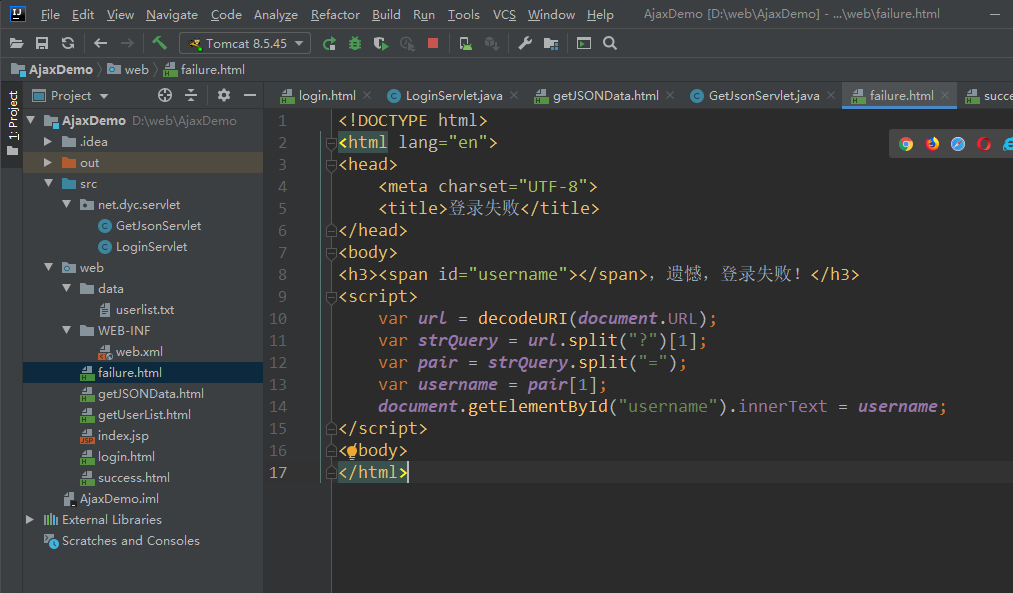
Task: Open Project Structure toolbar icon
Action: pos(551,43)
